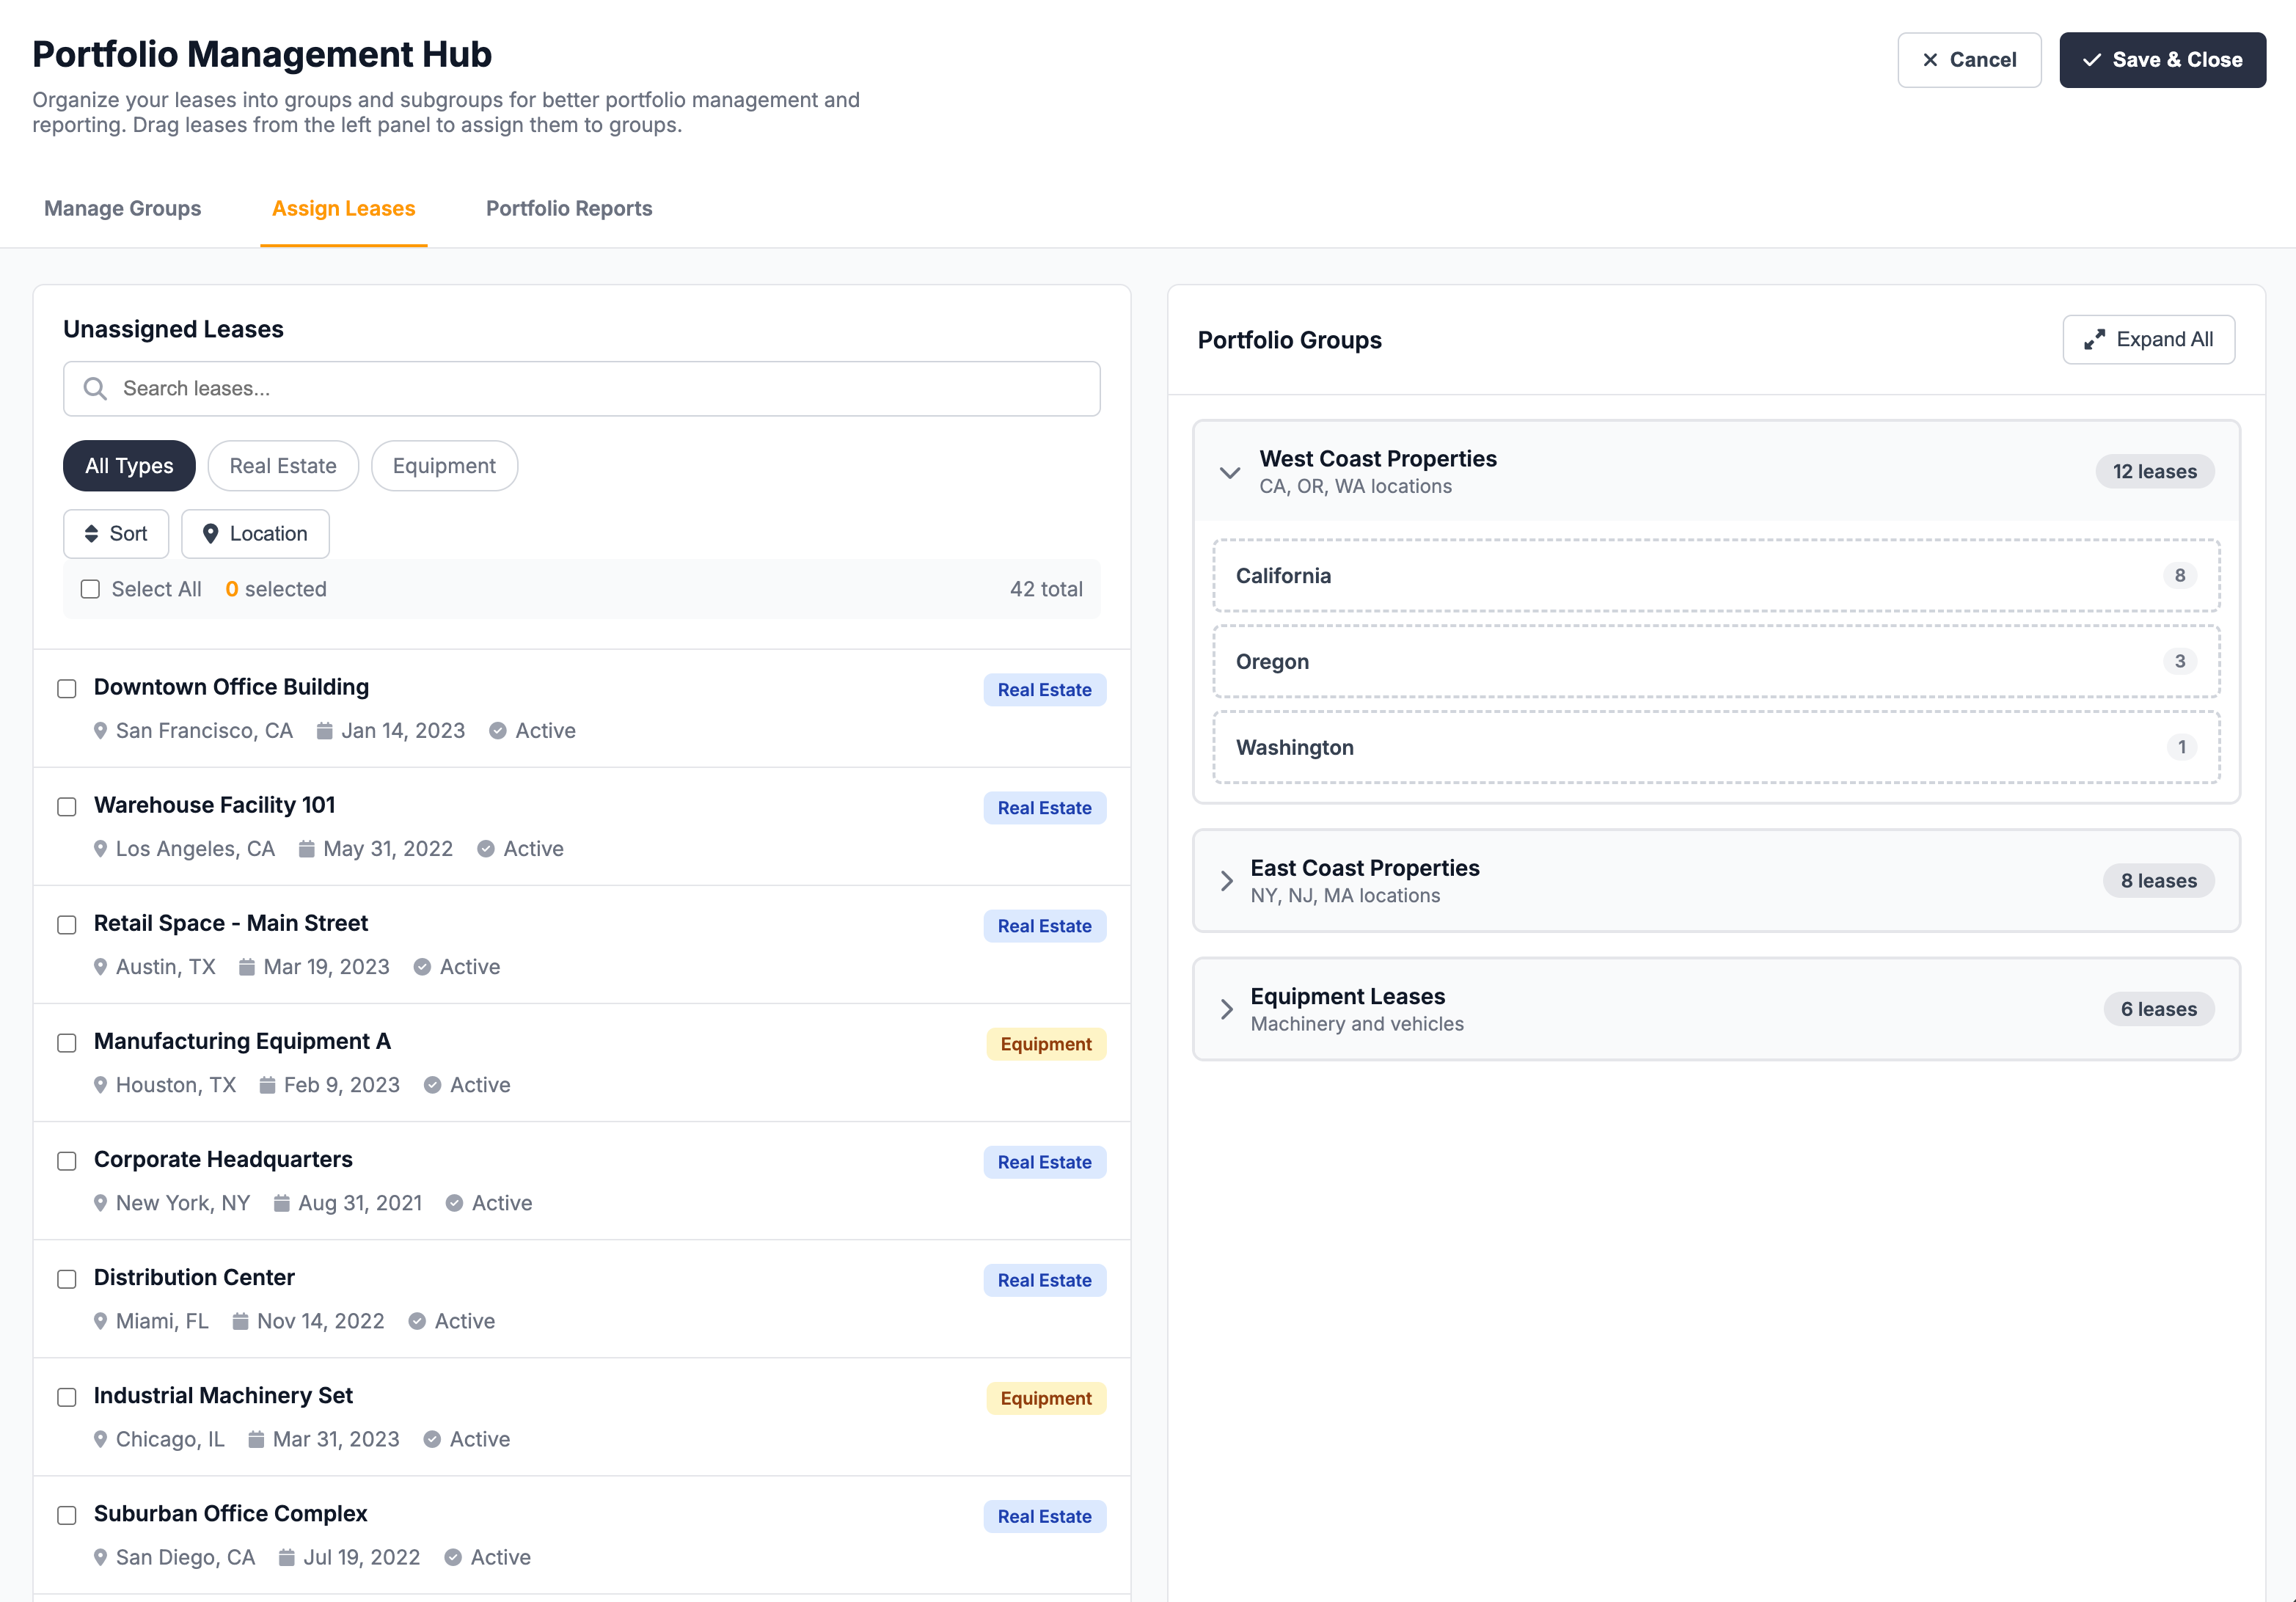Click the Search leases input field
This screenshot has width=2296, height=1602.
coord(580,388)
